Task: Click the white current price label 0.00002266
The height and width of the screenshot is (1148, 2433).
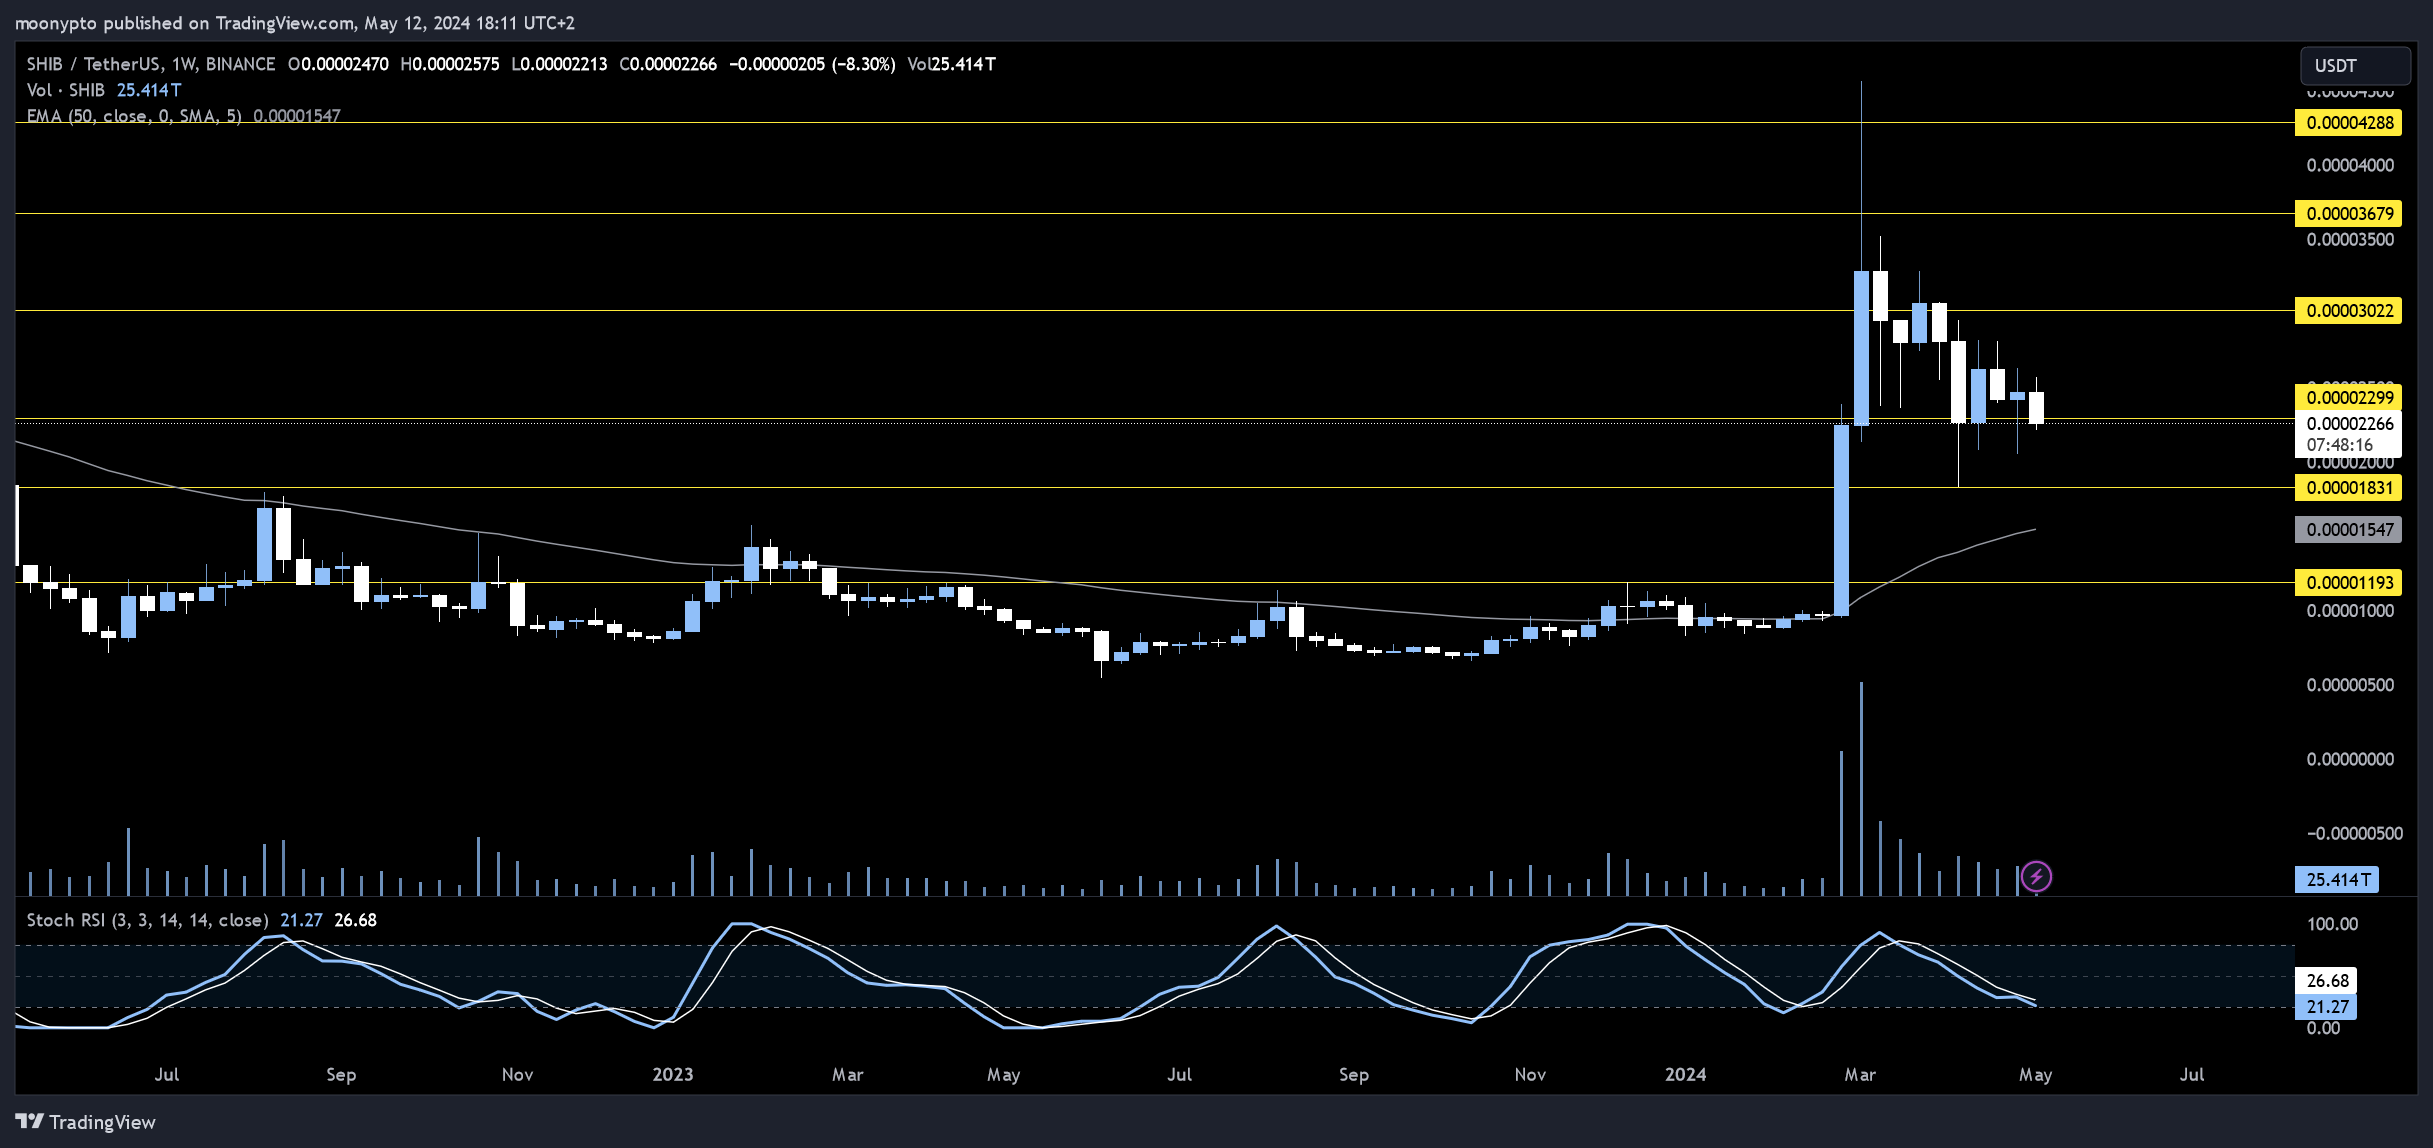Action: click(2348, 423)
